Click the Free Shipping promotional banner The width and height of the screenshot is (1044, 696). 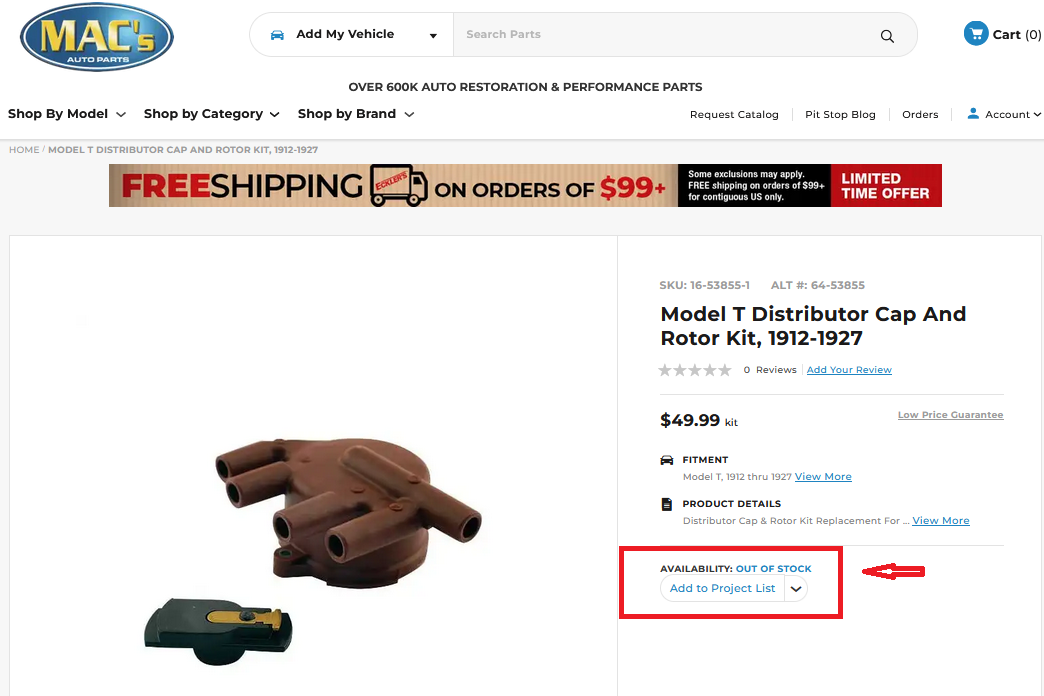pos(525,186)
